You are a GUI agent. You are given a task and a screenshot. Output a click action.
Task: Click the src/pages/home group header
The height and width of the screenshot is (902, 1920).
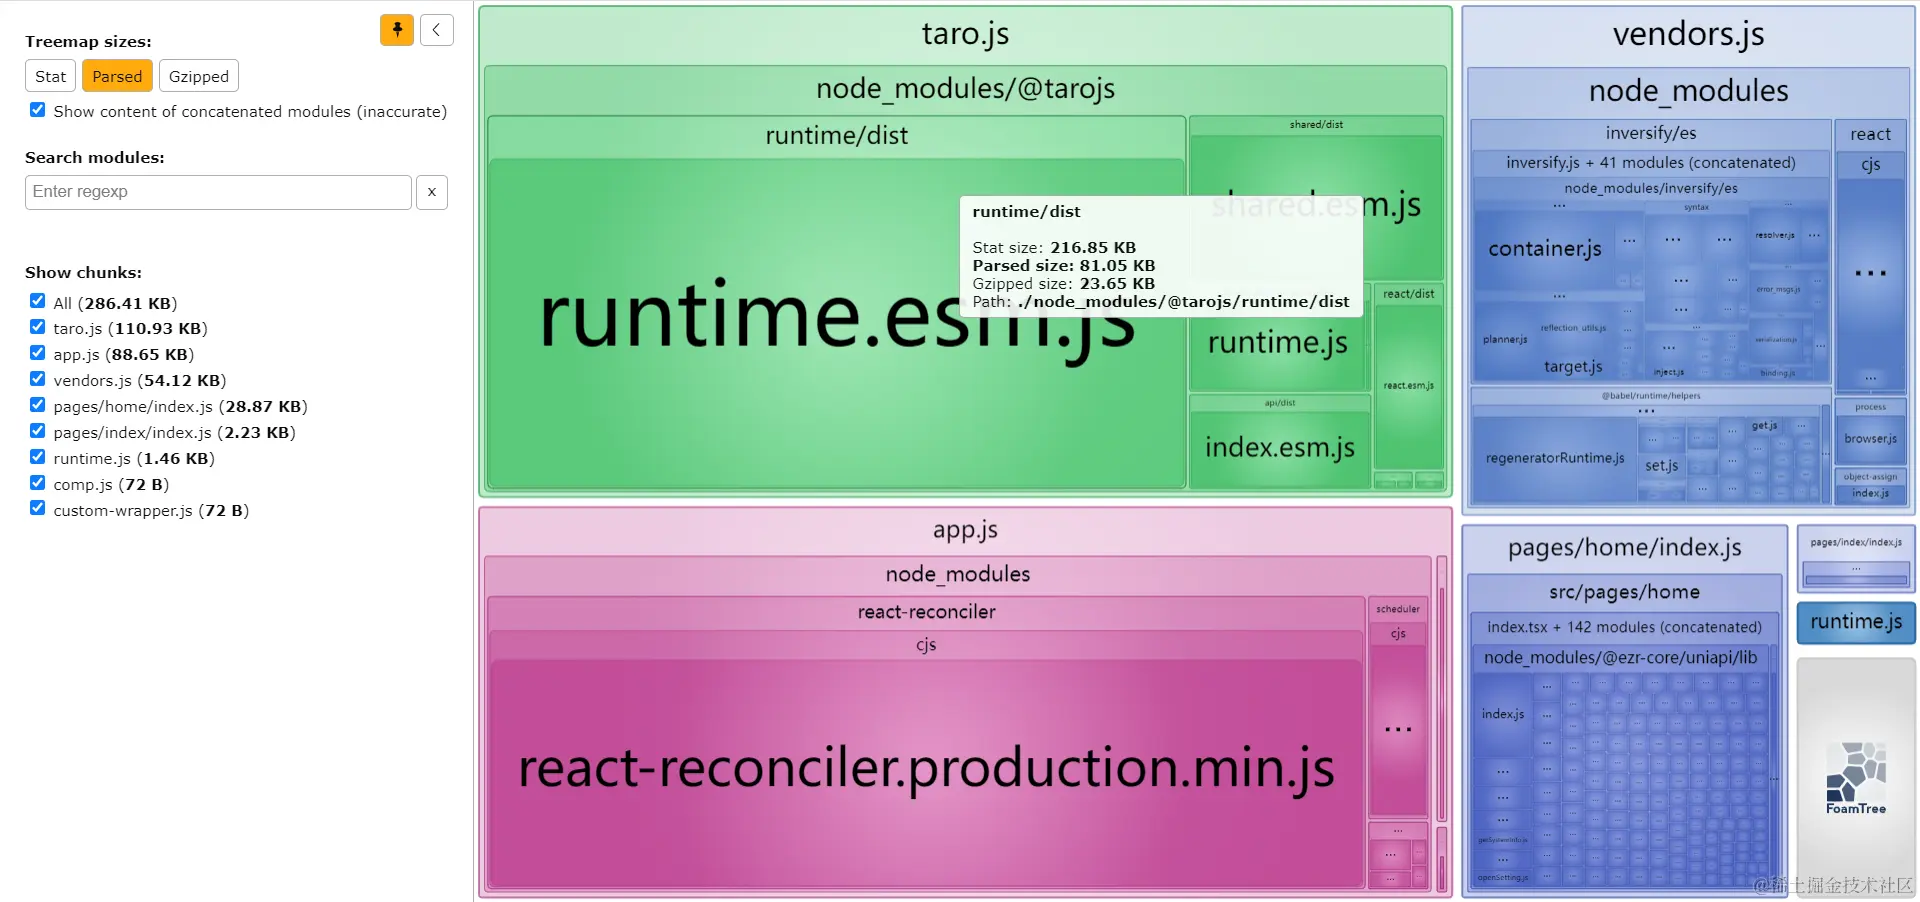[1625, 593]
